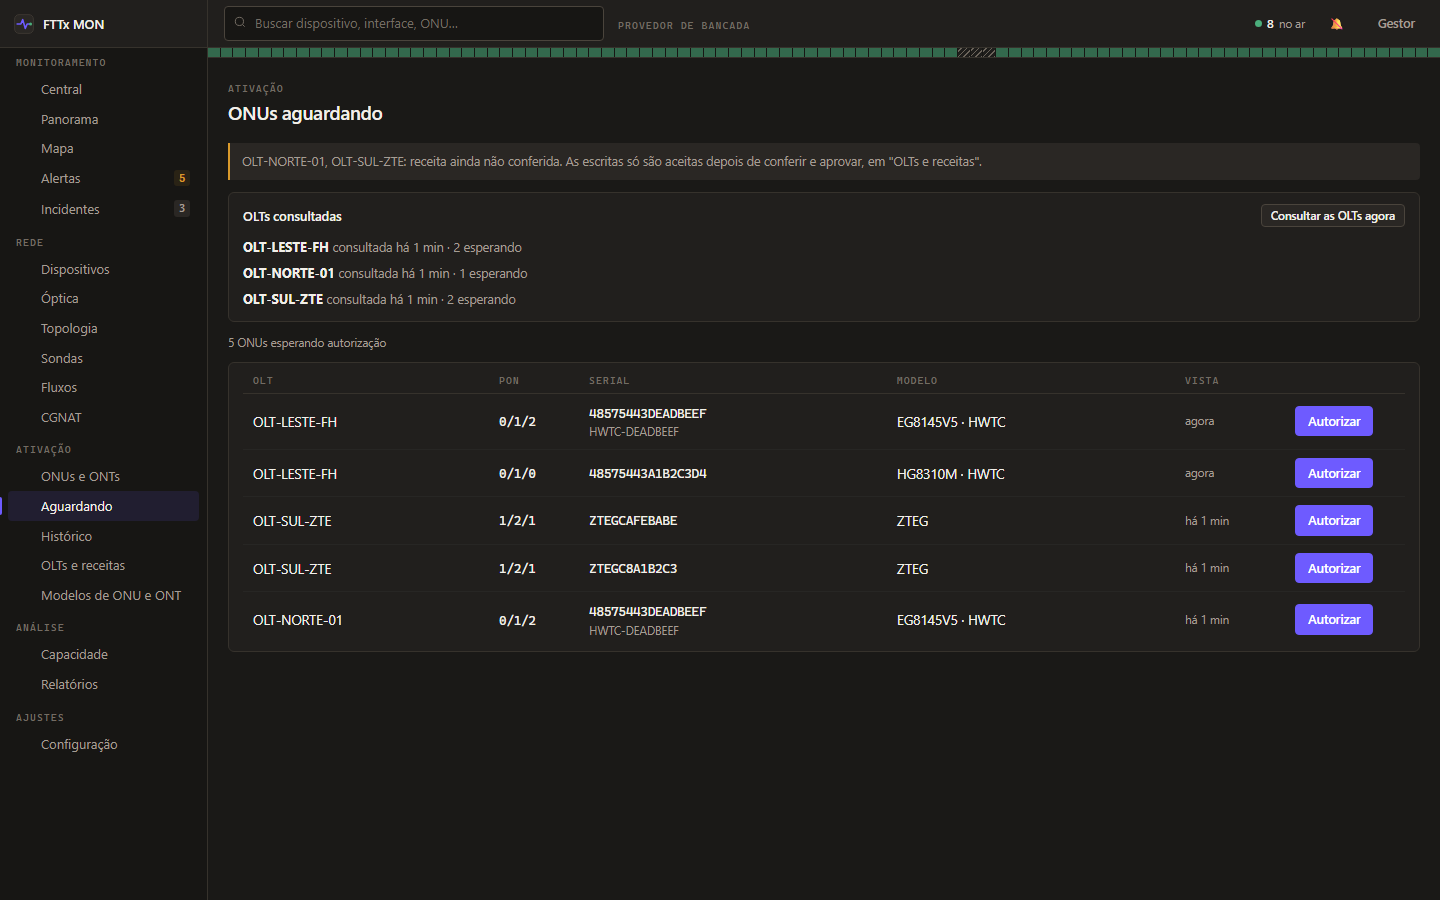Authorize the ZTEGCAFEBABE ONU
The width and height of the screenshot is (1440, 900).
[1334, 520]
